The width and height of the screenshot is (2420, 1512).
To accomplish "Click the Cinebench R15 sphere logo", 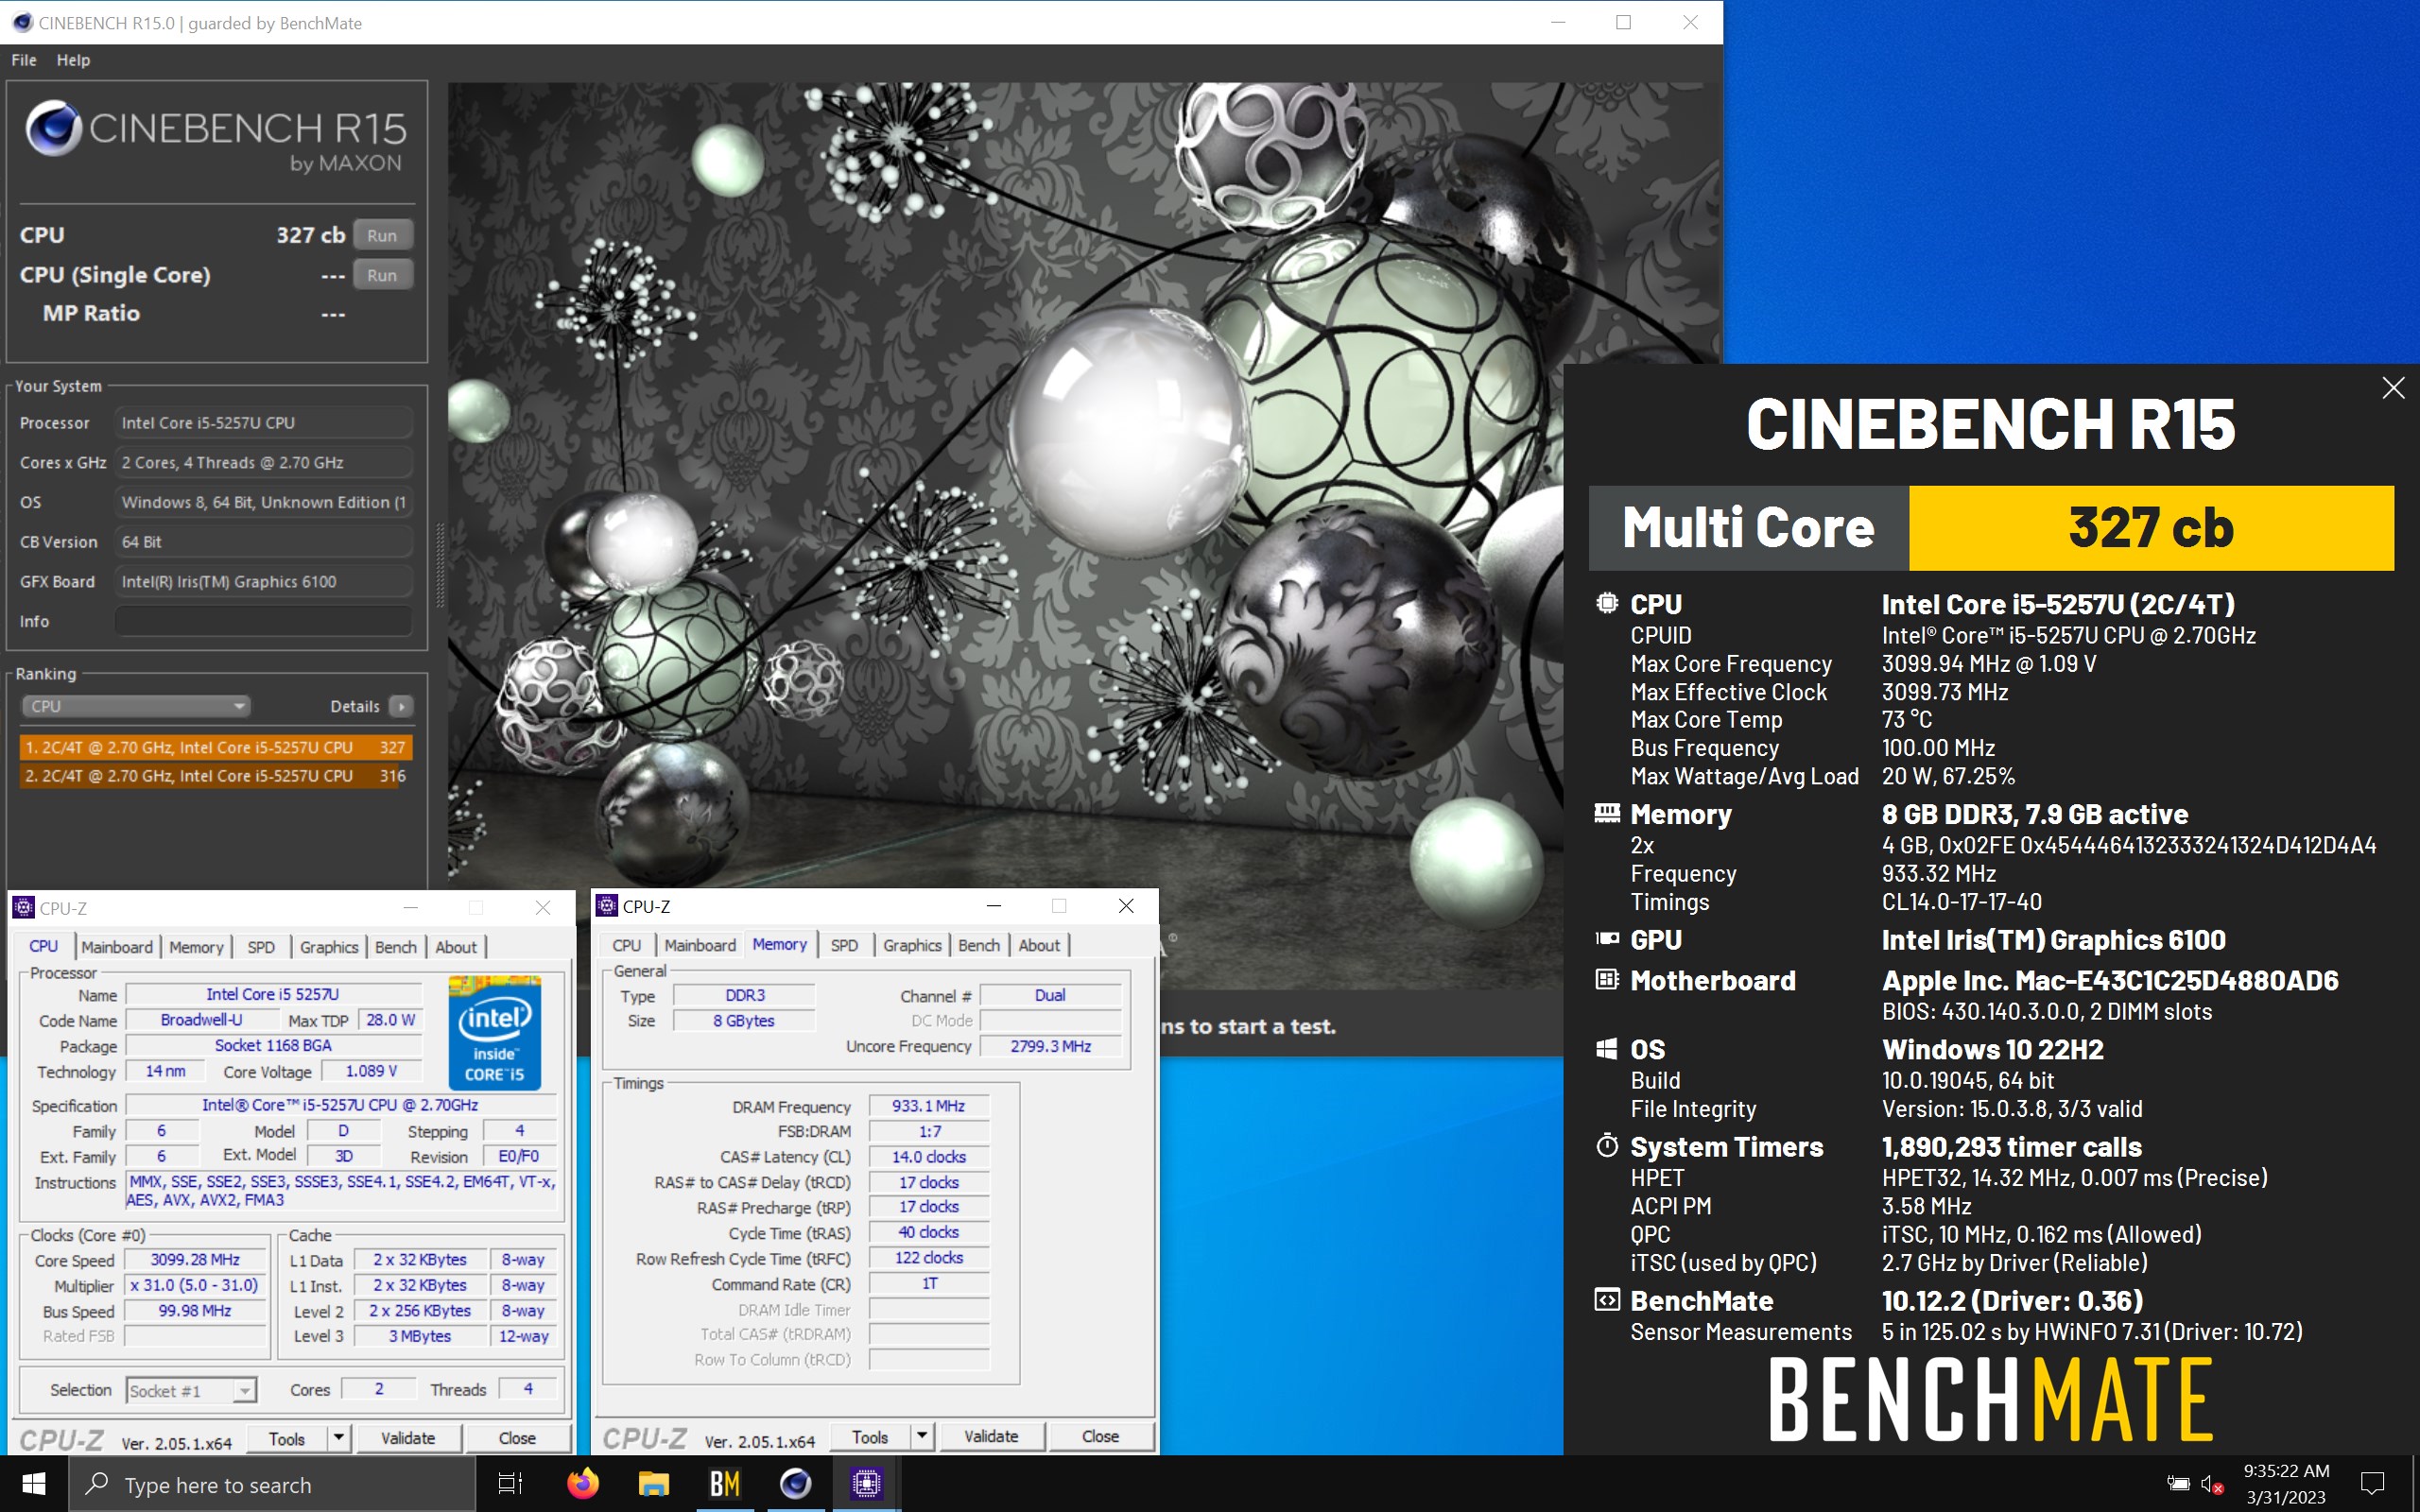I will coord(53,128).
